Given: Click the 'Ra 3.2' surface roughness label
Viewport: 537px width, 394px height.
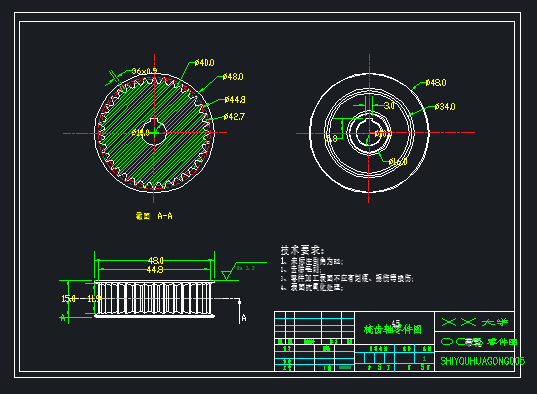Looking at the screenshot, I should click(x=246, y=268).
